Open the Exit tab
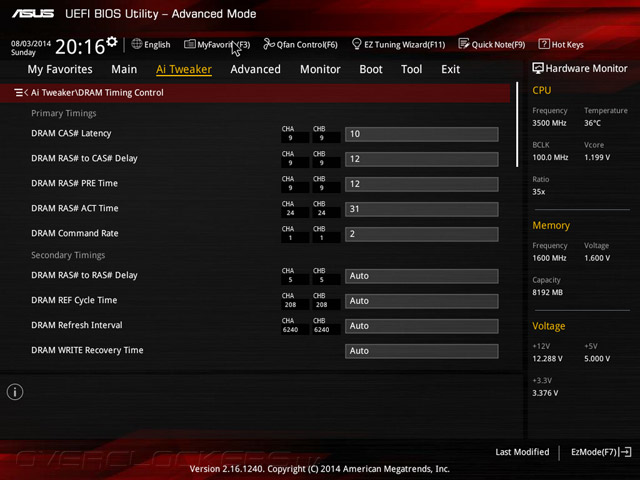This screenshot has width=640, height=480. pos(450,69)
